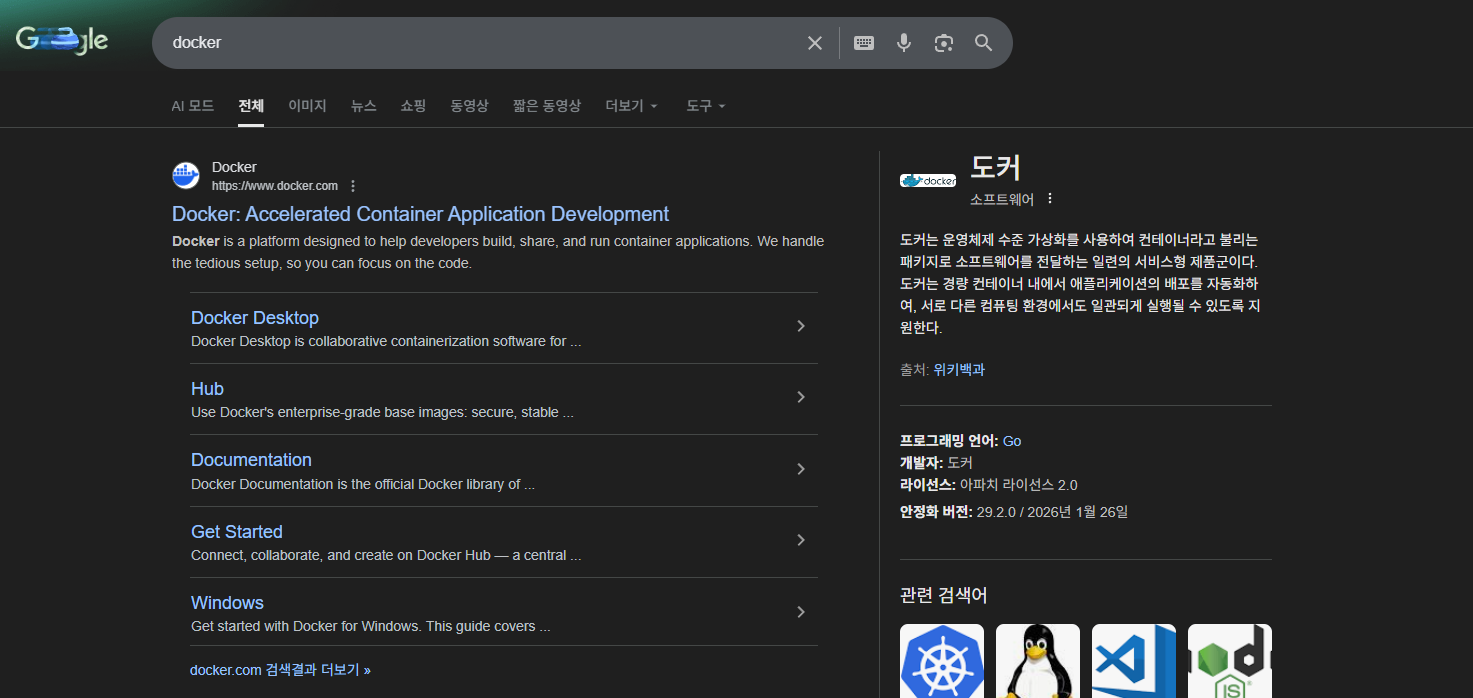The width and height of the screenshot is (1473, 698).
Task: Select the 전체 tab
Action: (251, 105)
